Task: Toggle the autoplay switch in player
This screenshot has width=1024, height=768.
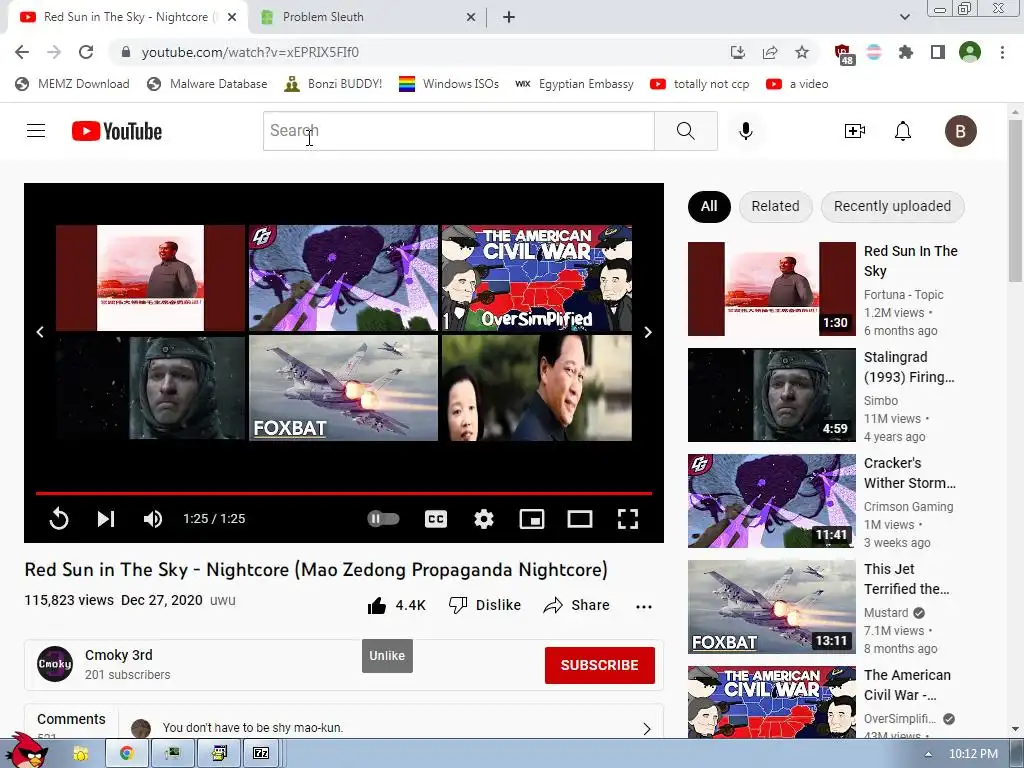Action: click(x=383, y=519)
